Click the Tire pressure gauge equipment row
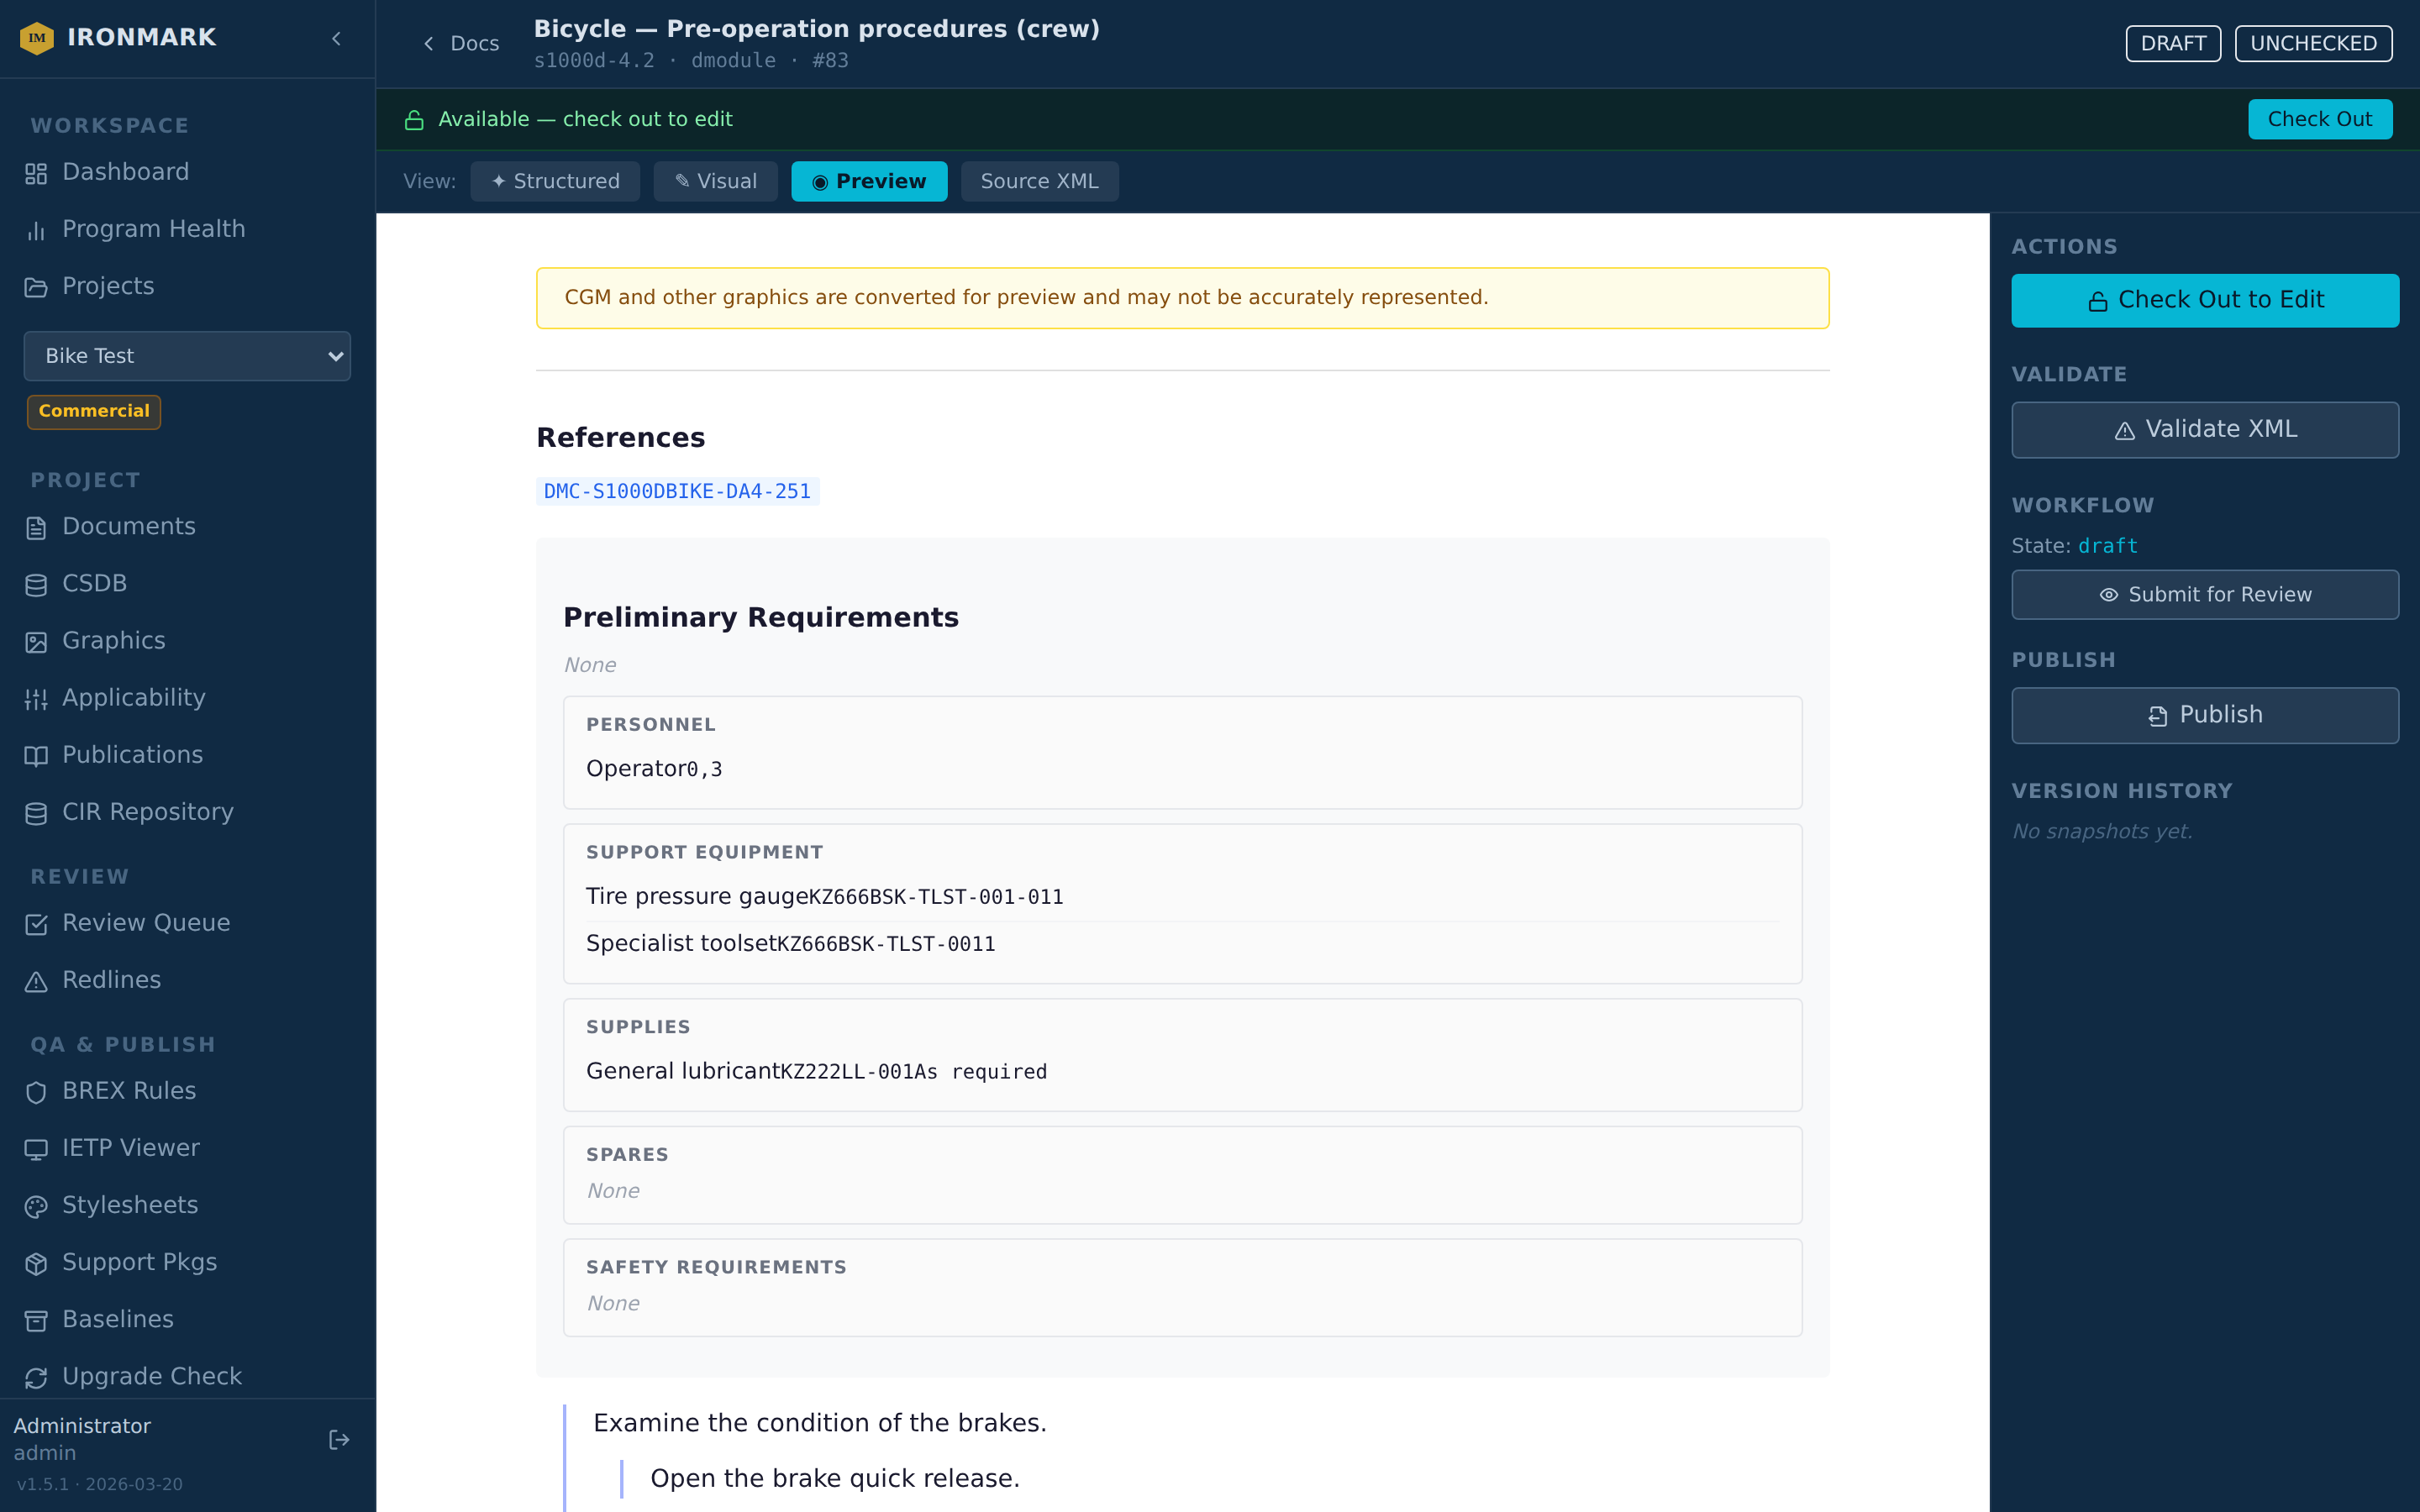This screenshot has width=2420, height=1512. 1182,896
